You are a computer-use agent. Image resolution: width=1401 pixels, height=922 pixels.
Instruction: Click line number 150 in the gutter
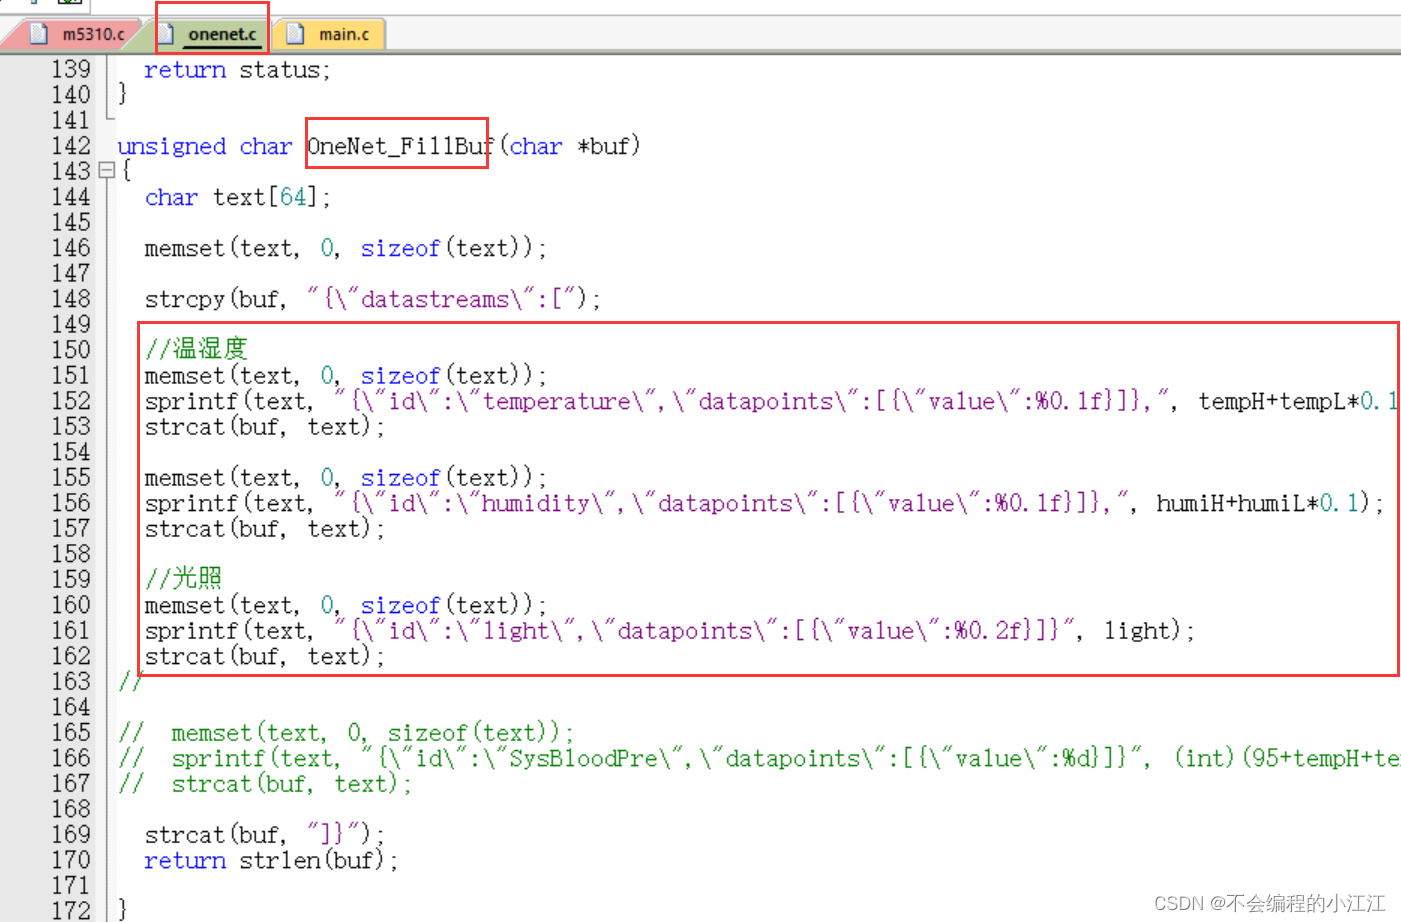(71, 350)
